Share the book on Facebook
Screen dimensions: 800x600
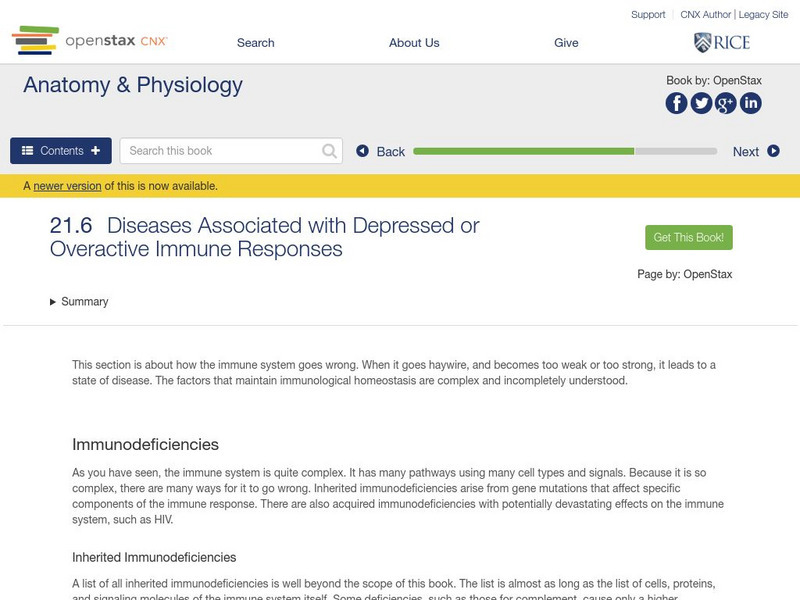click(677, 103)
